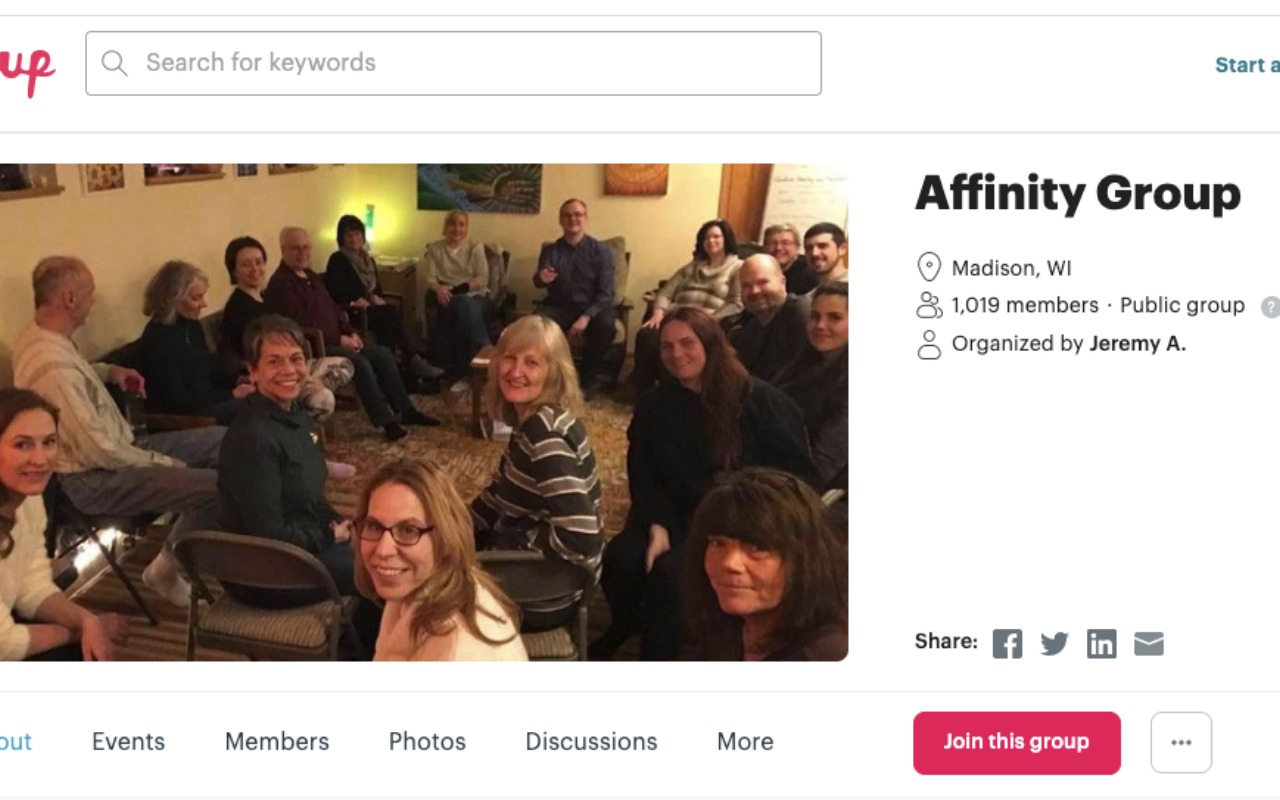This screenshot has width=1280, height=800.
Task: Click the location pin icon beside Madison
Action: (x=929, y=267)
